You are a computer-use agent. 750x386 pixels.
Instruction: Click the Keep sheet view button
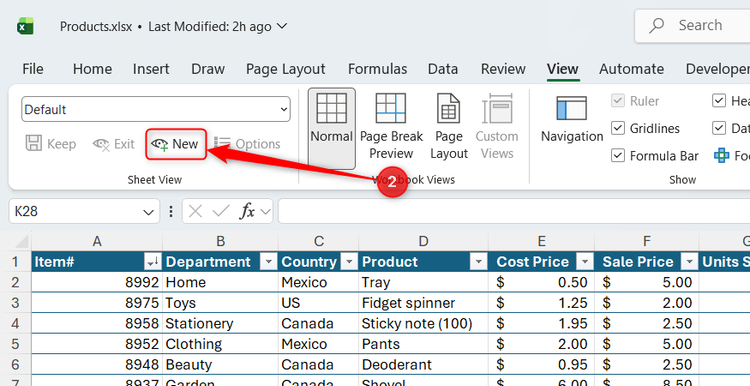pos(51,143)
